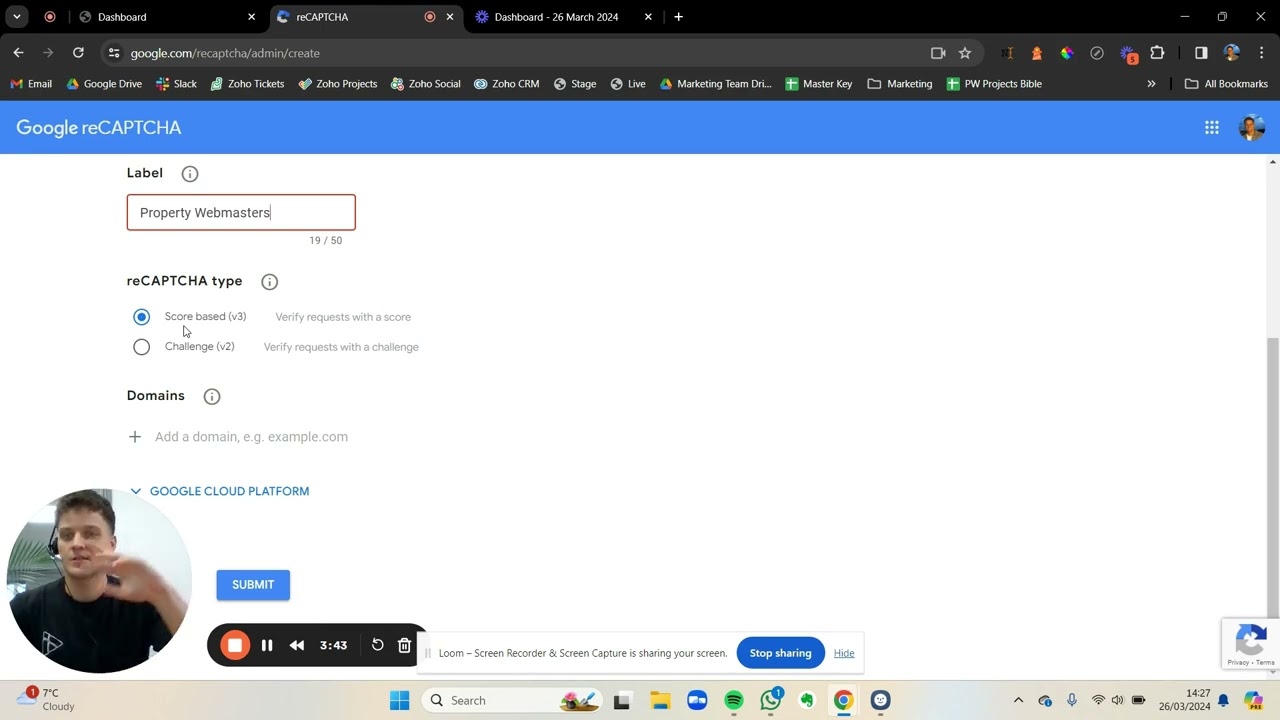The width and height of the screenshot is (1280, 720).
Task: Click the Loom webcam bubble
Action: 99,581
